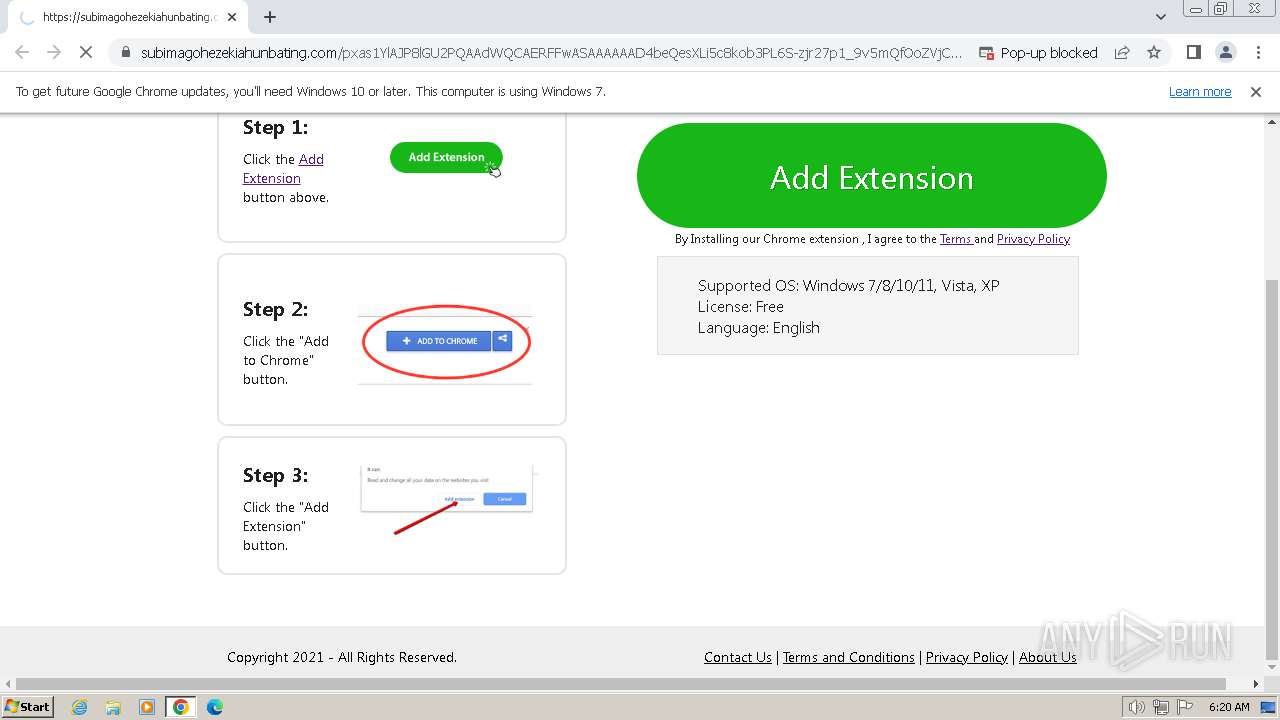This screenshot has height=720, width=1280.
Task: Click the Chrome taskbar icon
Action: pos(180,707)
